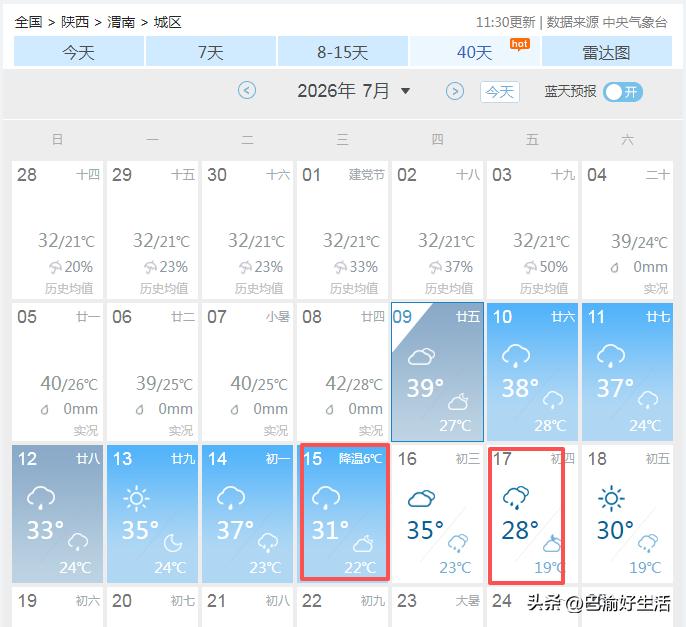Toggle the 蓝天预报 switch
This screenshot has width=686, height=627.
(622, 92)
